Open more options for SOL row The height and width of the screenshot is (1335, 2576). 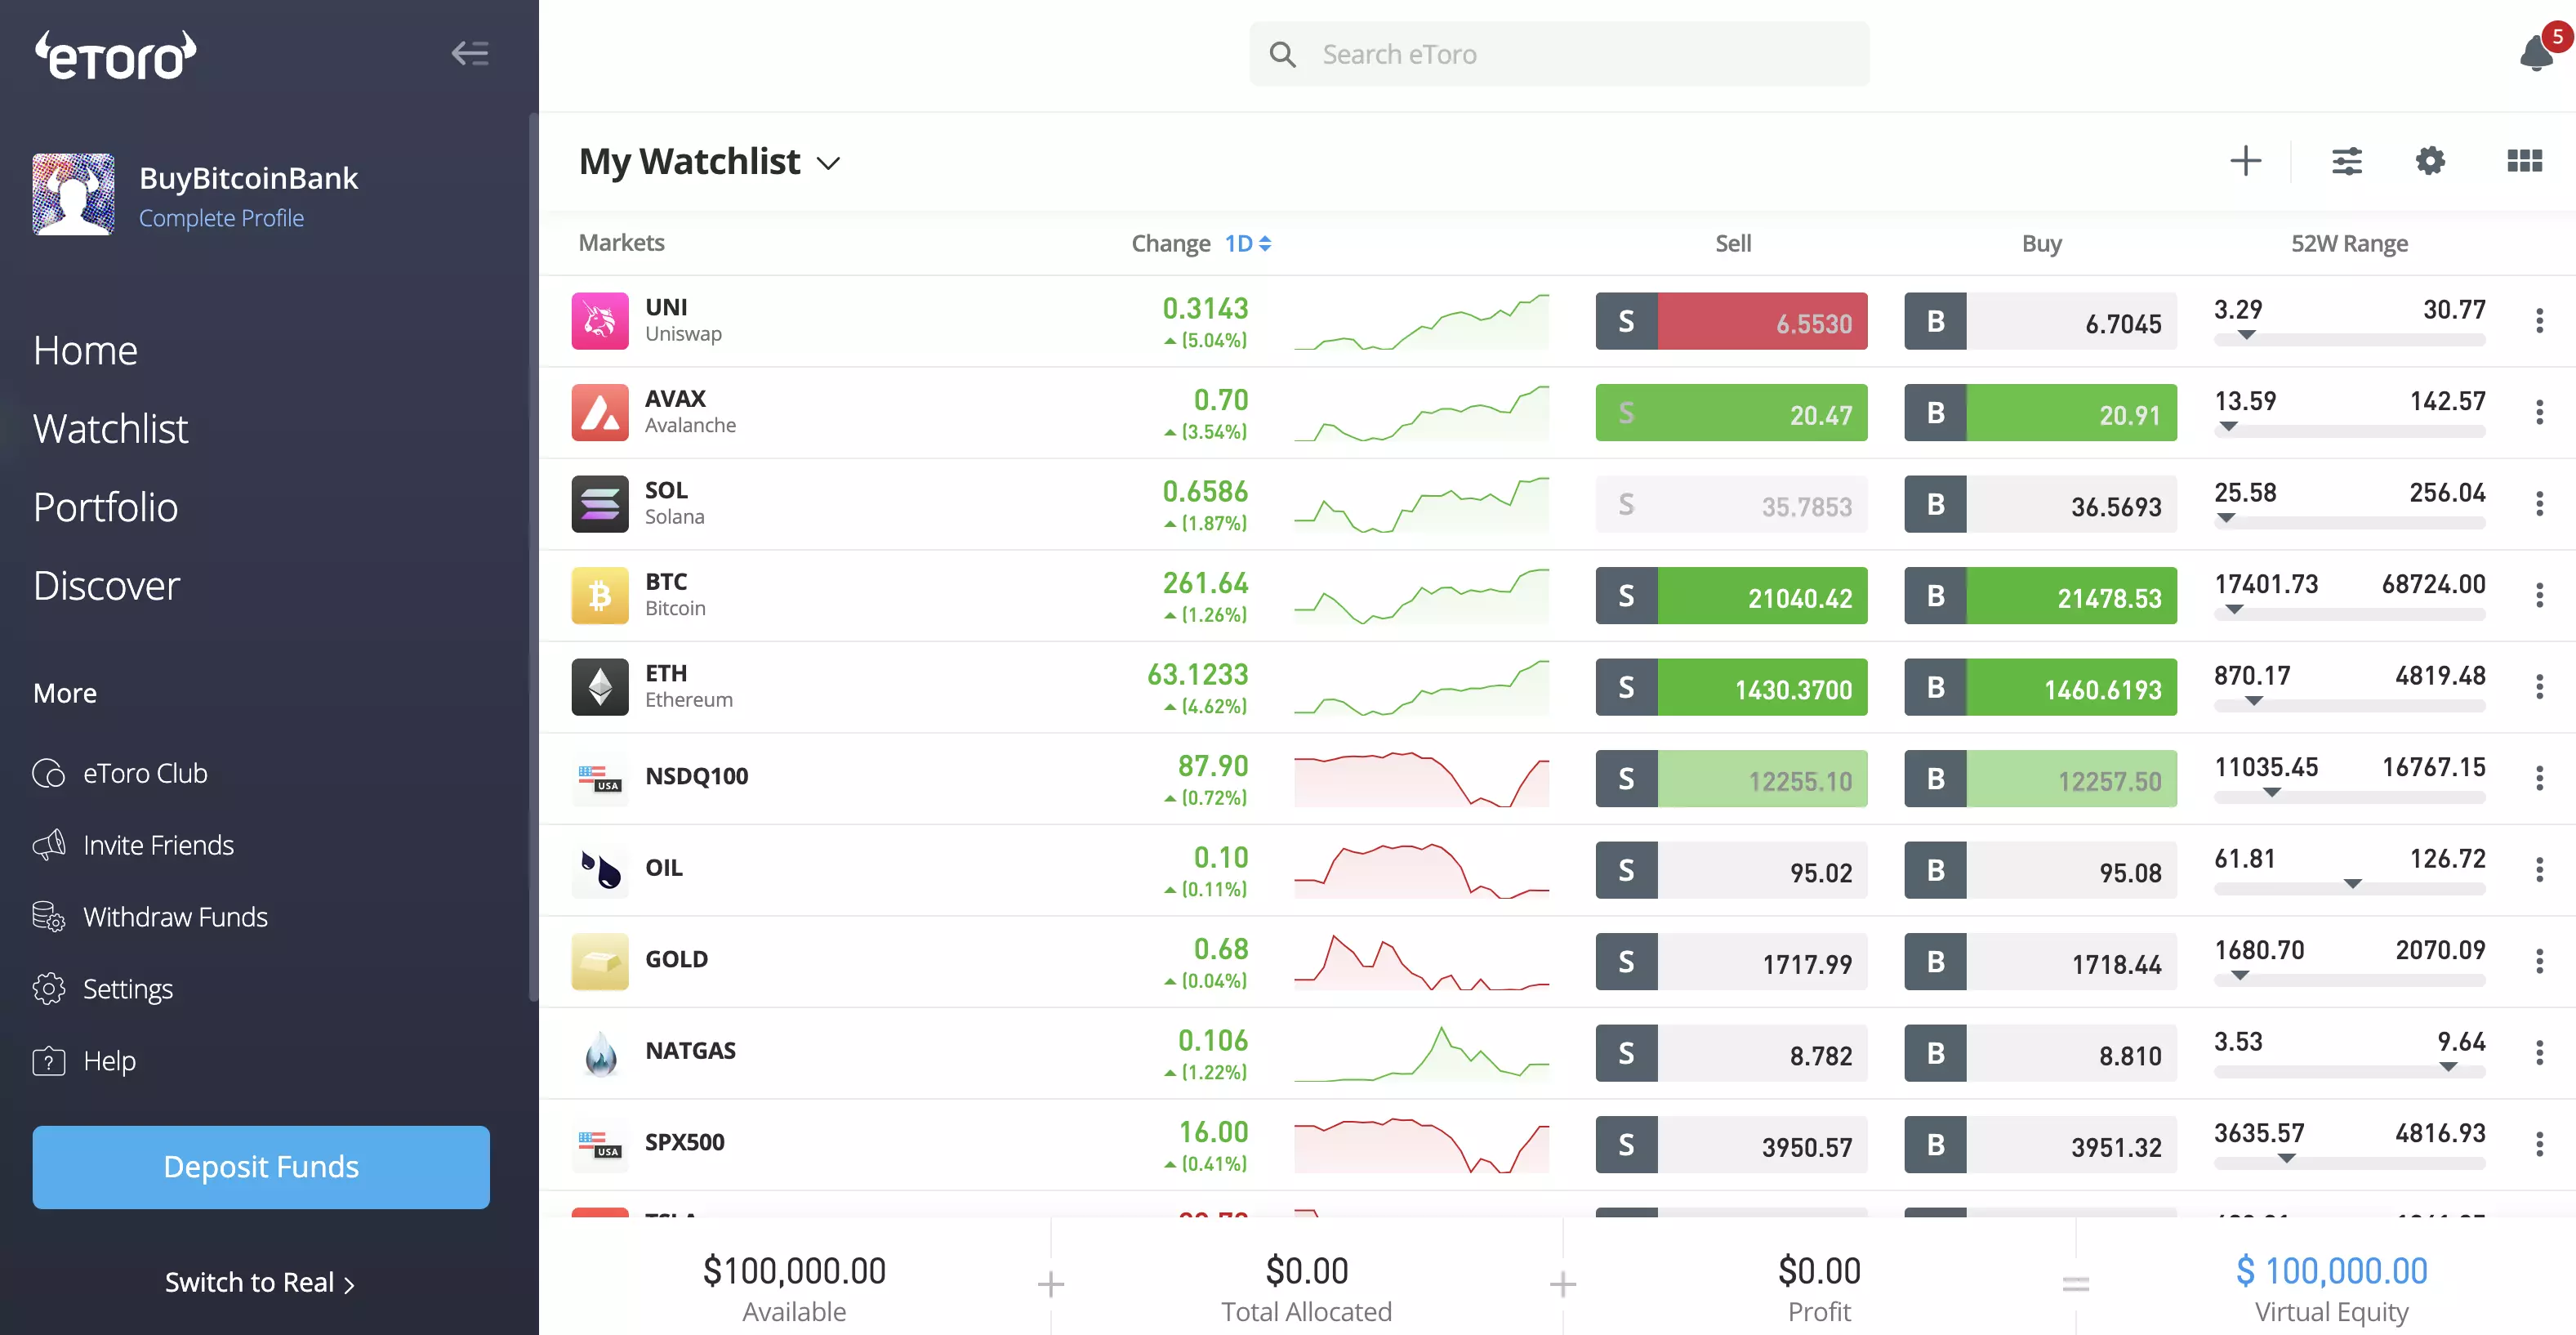tap(2539, 504)
